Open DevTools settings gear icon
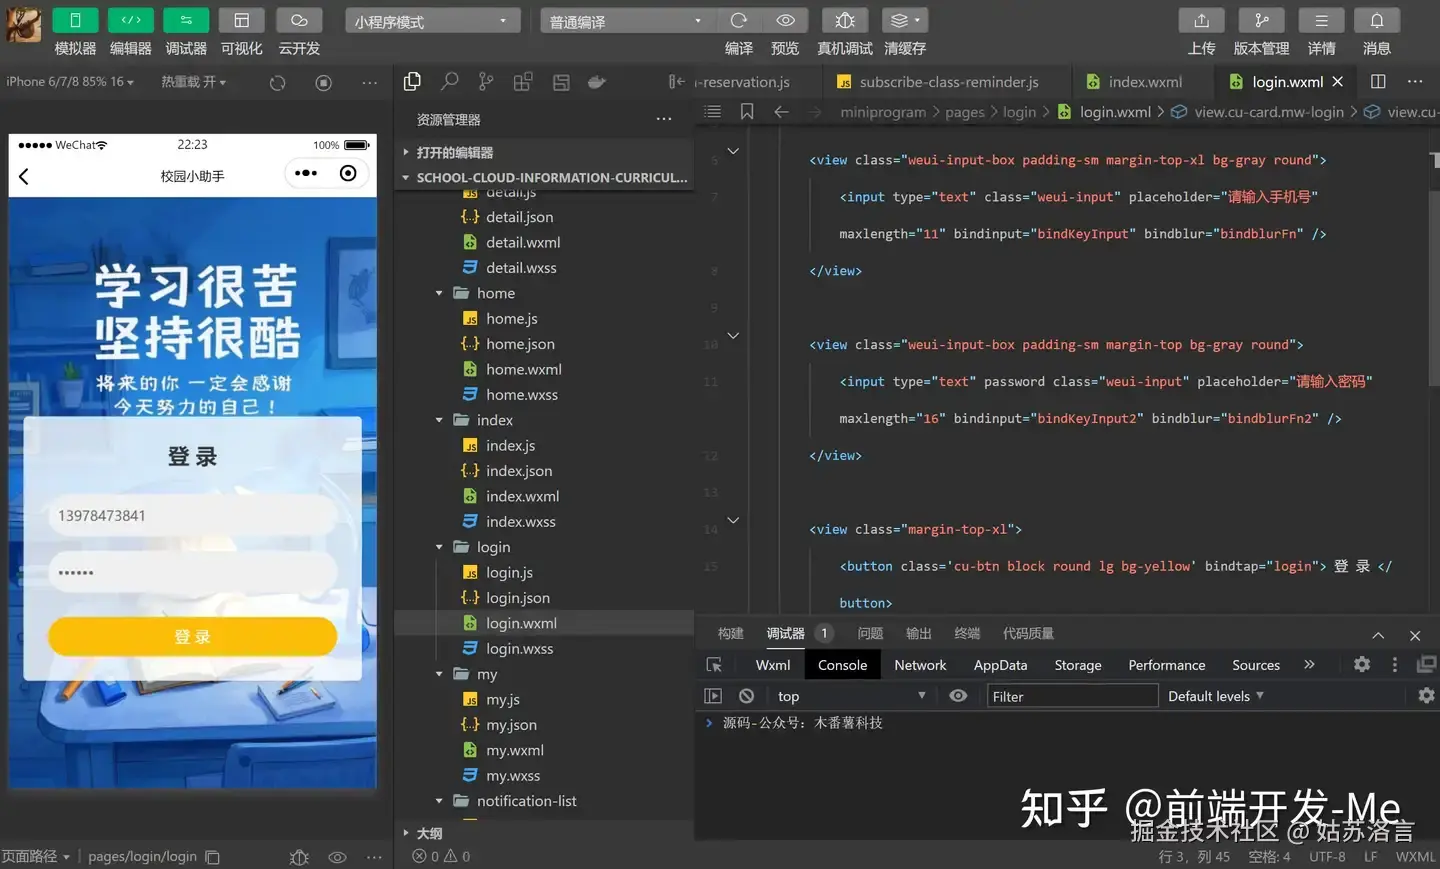Viewport: 1440px width, 869px height. click(1362, 664)
